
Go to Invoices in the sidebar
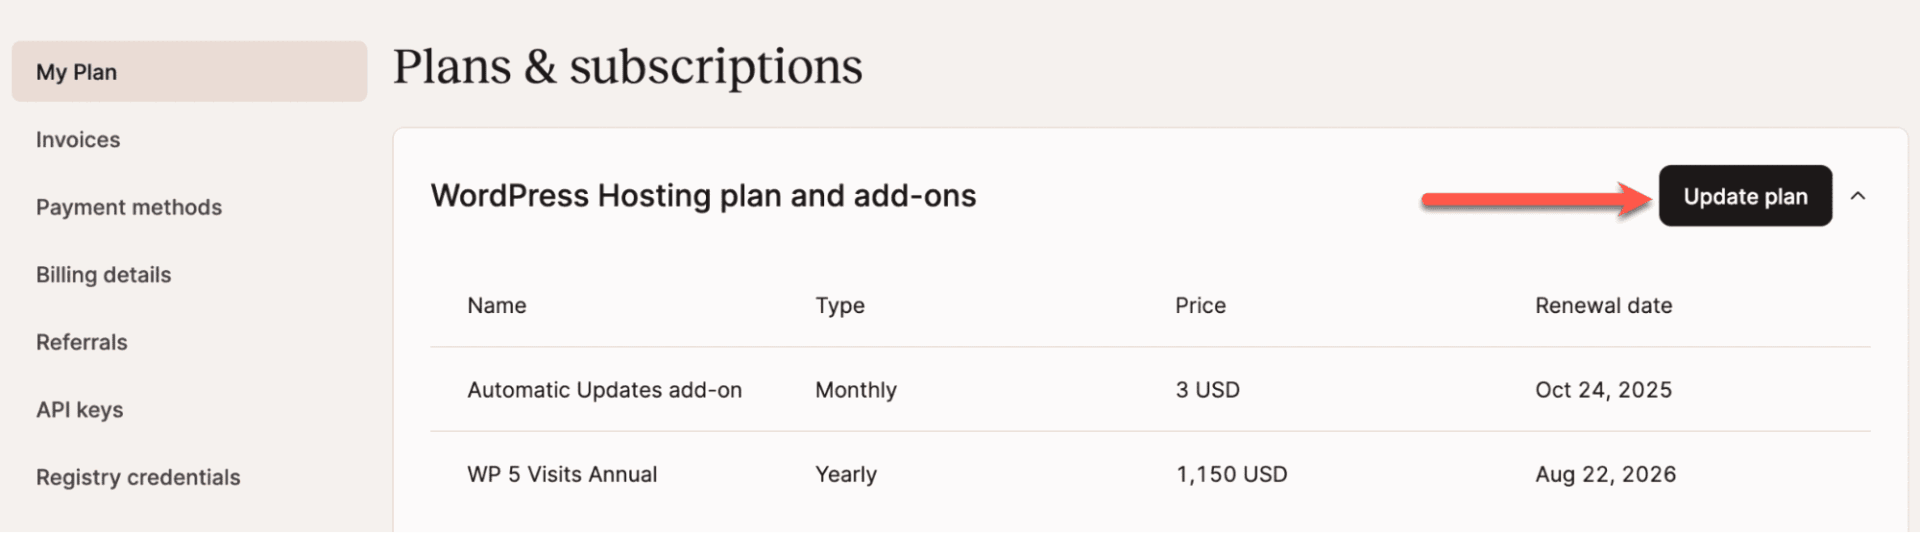pyautogui.click(x=78, y=140)
